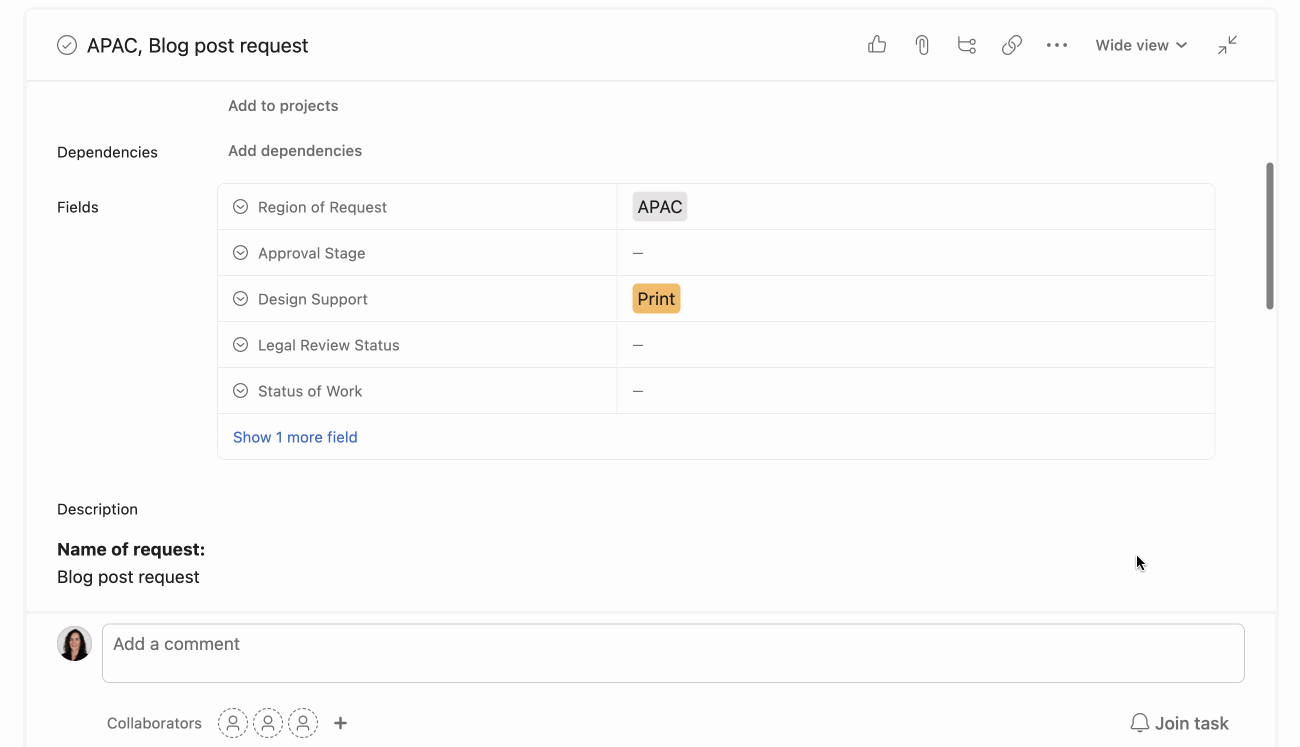Change the Region of Request APAC value

[659, 206]
